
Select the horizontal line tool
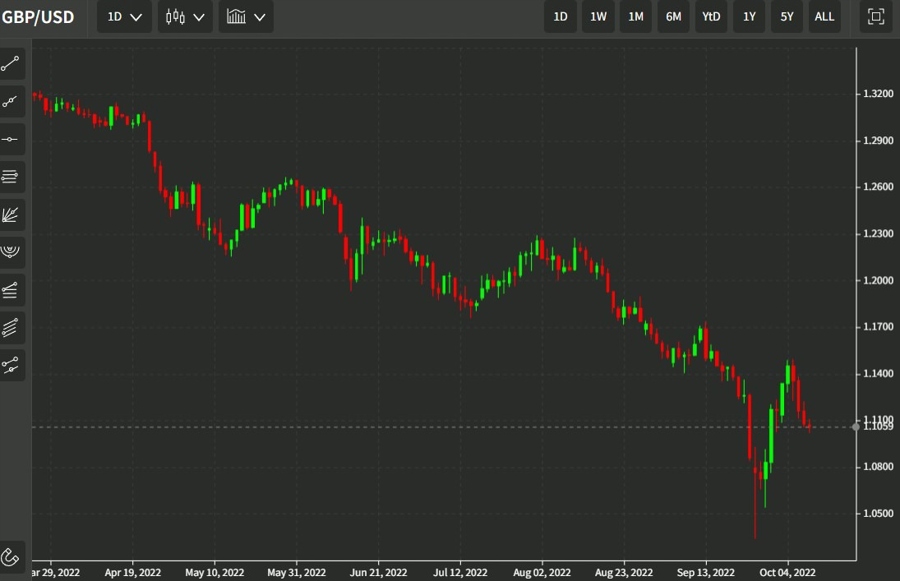[11, 140]
